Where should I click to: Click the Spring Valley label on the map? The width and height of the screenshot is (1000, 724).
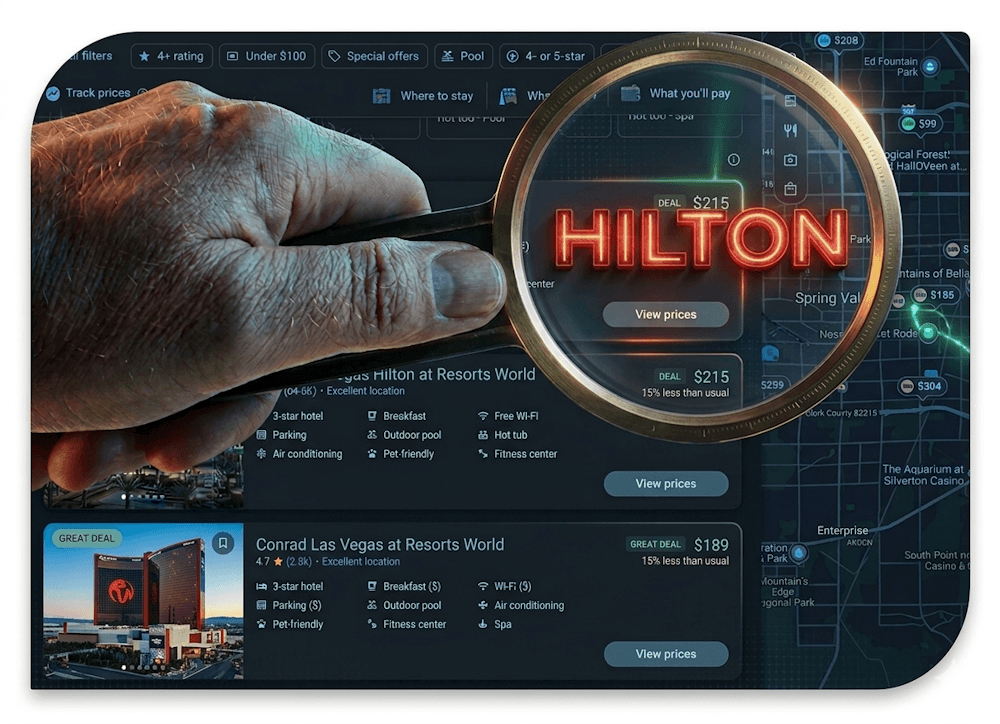click(828, 298)
